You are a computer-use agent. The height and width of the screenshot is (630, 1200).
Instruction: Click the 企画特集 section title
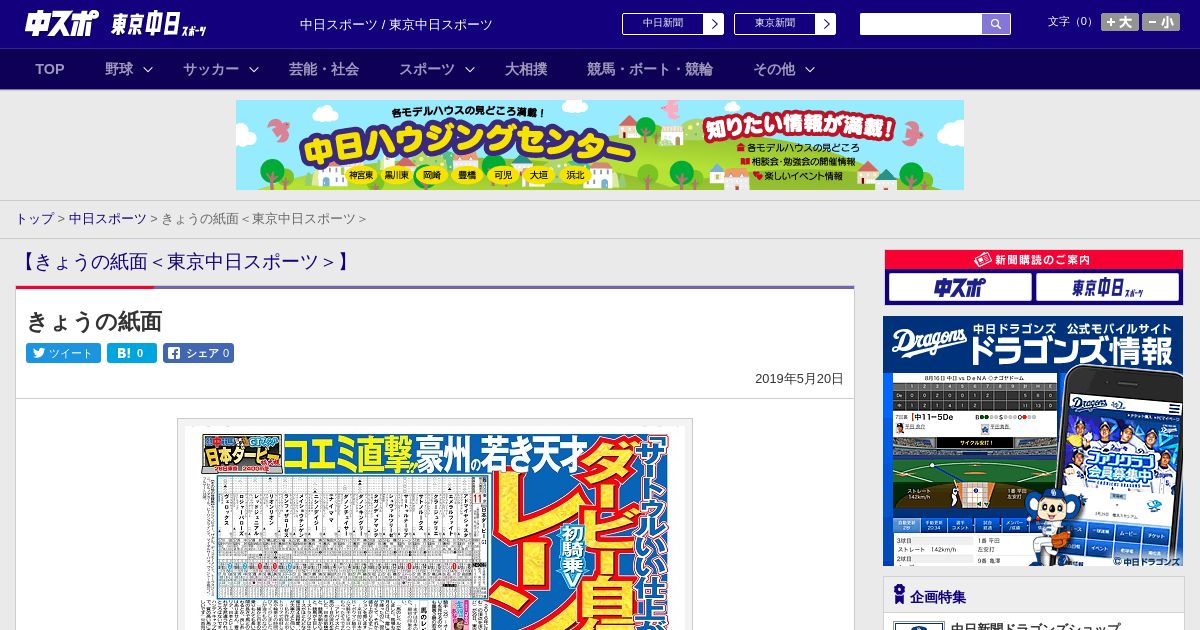coord(938,597)
